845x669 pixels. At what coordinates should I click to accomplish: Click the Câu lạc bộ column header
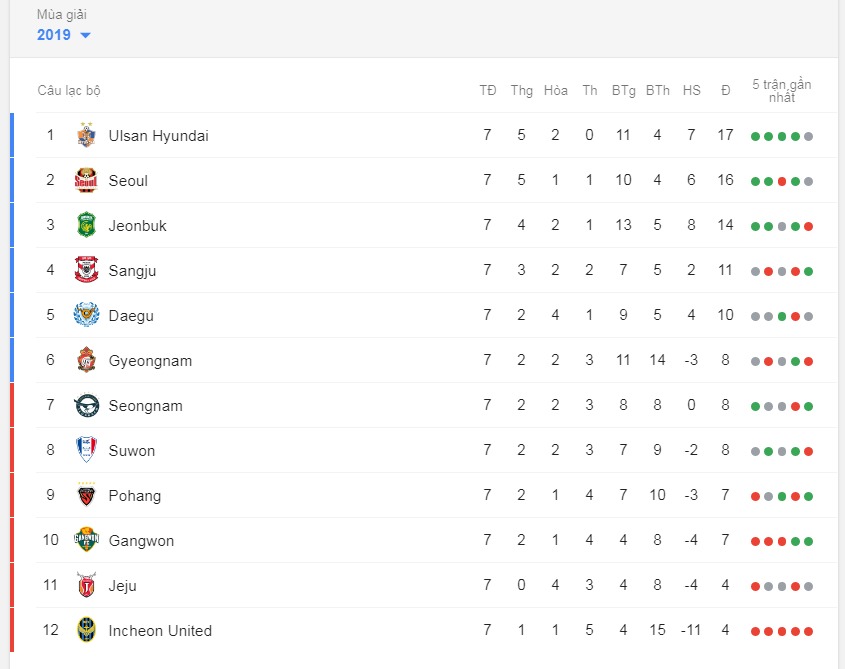coord(69,91)
